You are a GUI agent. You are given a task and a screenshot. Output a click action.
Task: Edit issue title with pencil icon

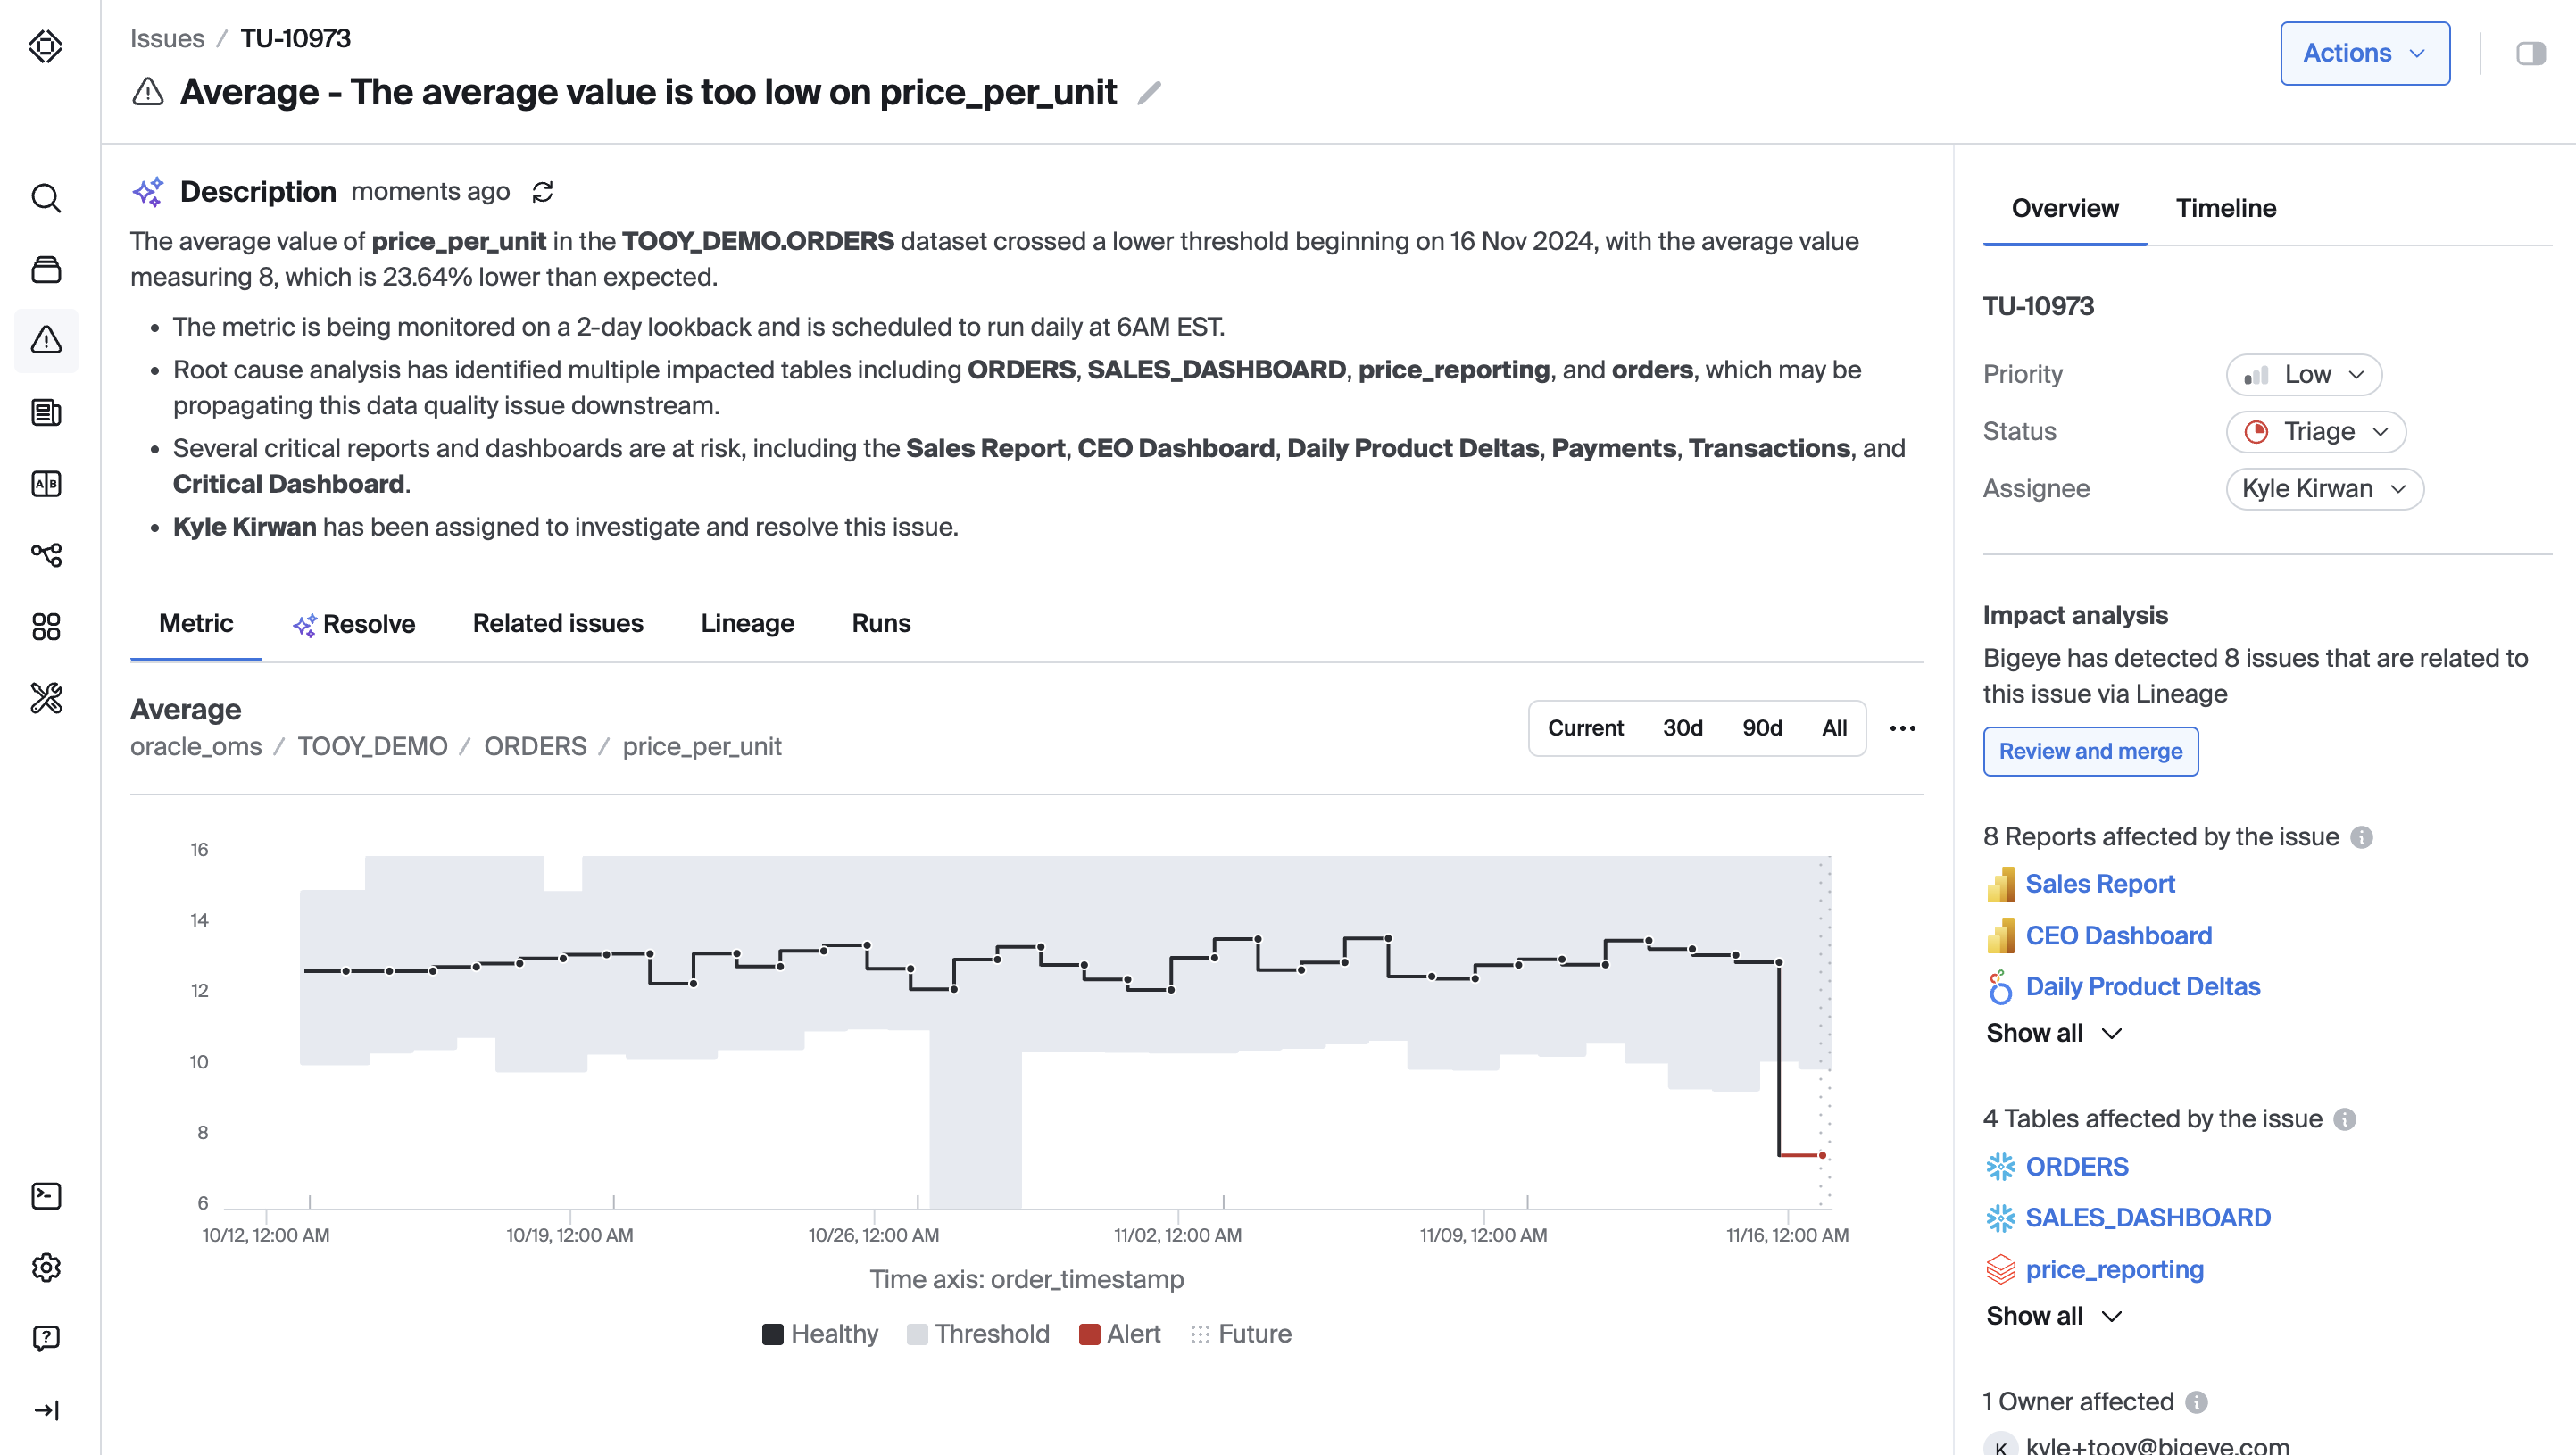coord(1150,93)
